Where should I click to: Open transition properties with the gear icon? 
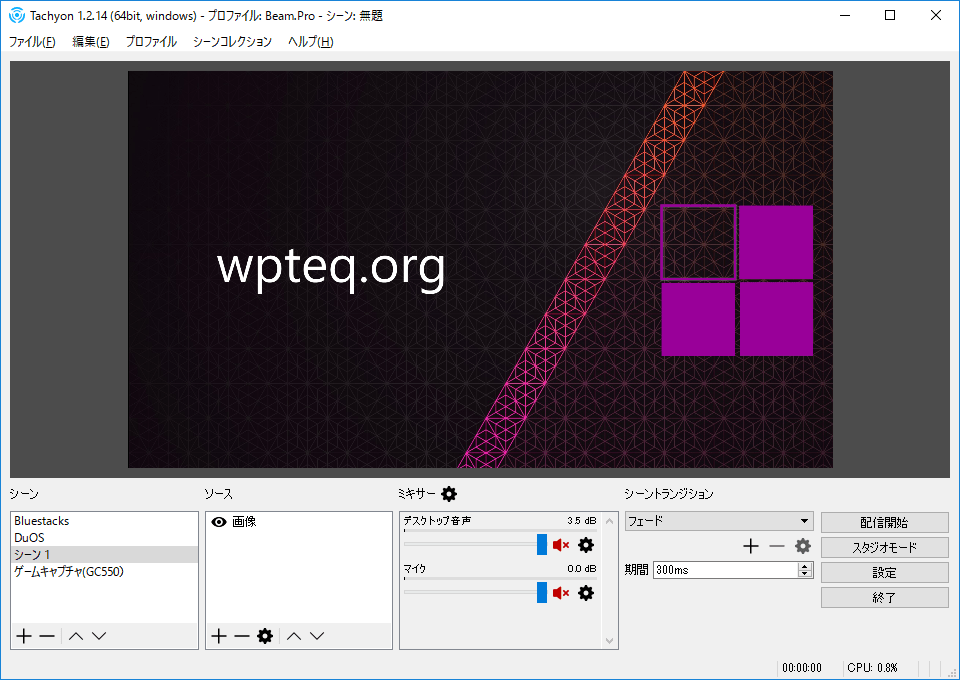(803, 546)
